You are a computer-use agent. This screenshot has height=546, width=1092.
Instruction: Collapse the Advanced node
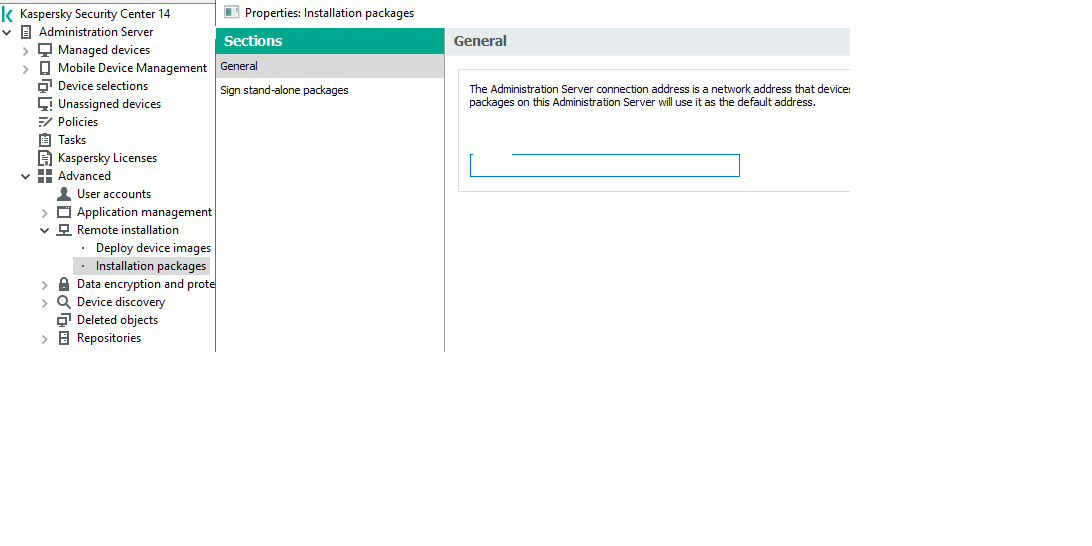(x=26, y=176)
